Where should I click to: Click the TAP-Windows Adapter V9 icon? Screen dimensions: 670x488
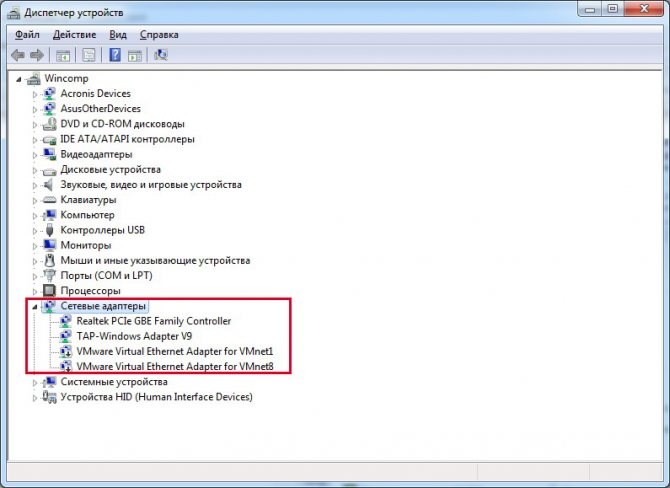[x=65, y=336]
